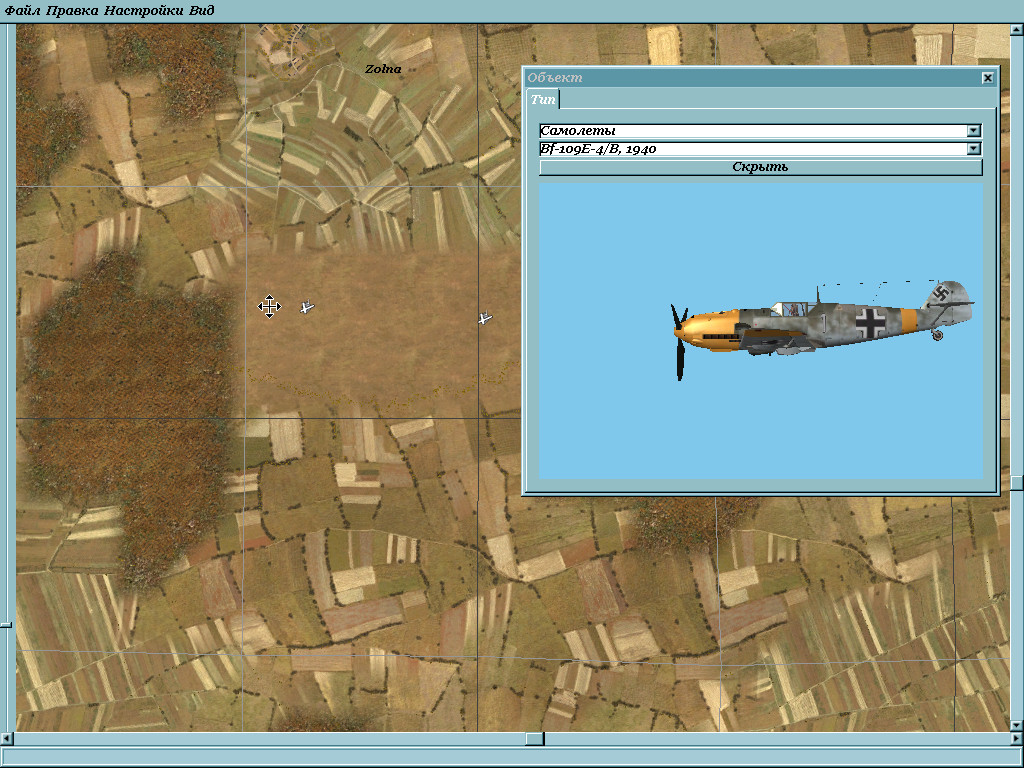This screenshot has height=768, width=1024.
Task: Expand the Bf-109E-4/B aircraft dropdown arrow
Action: point(974,149)
